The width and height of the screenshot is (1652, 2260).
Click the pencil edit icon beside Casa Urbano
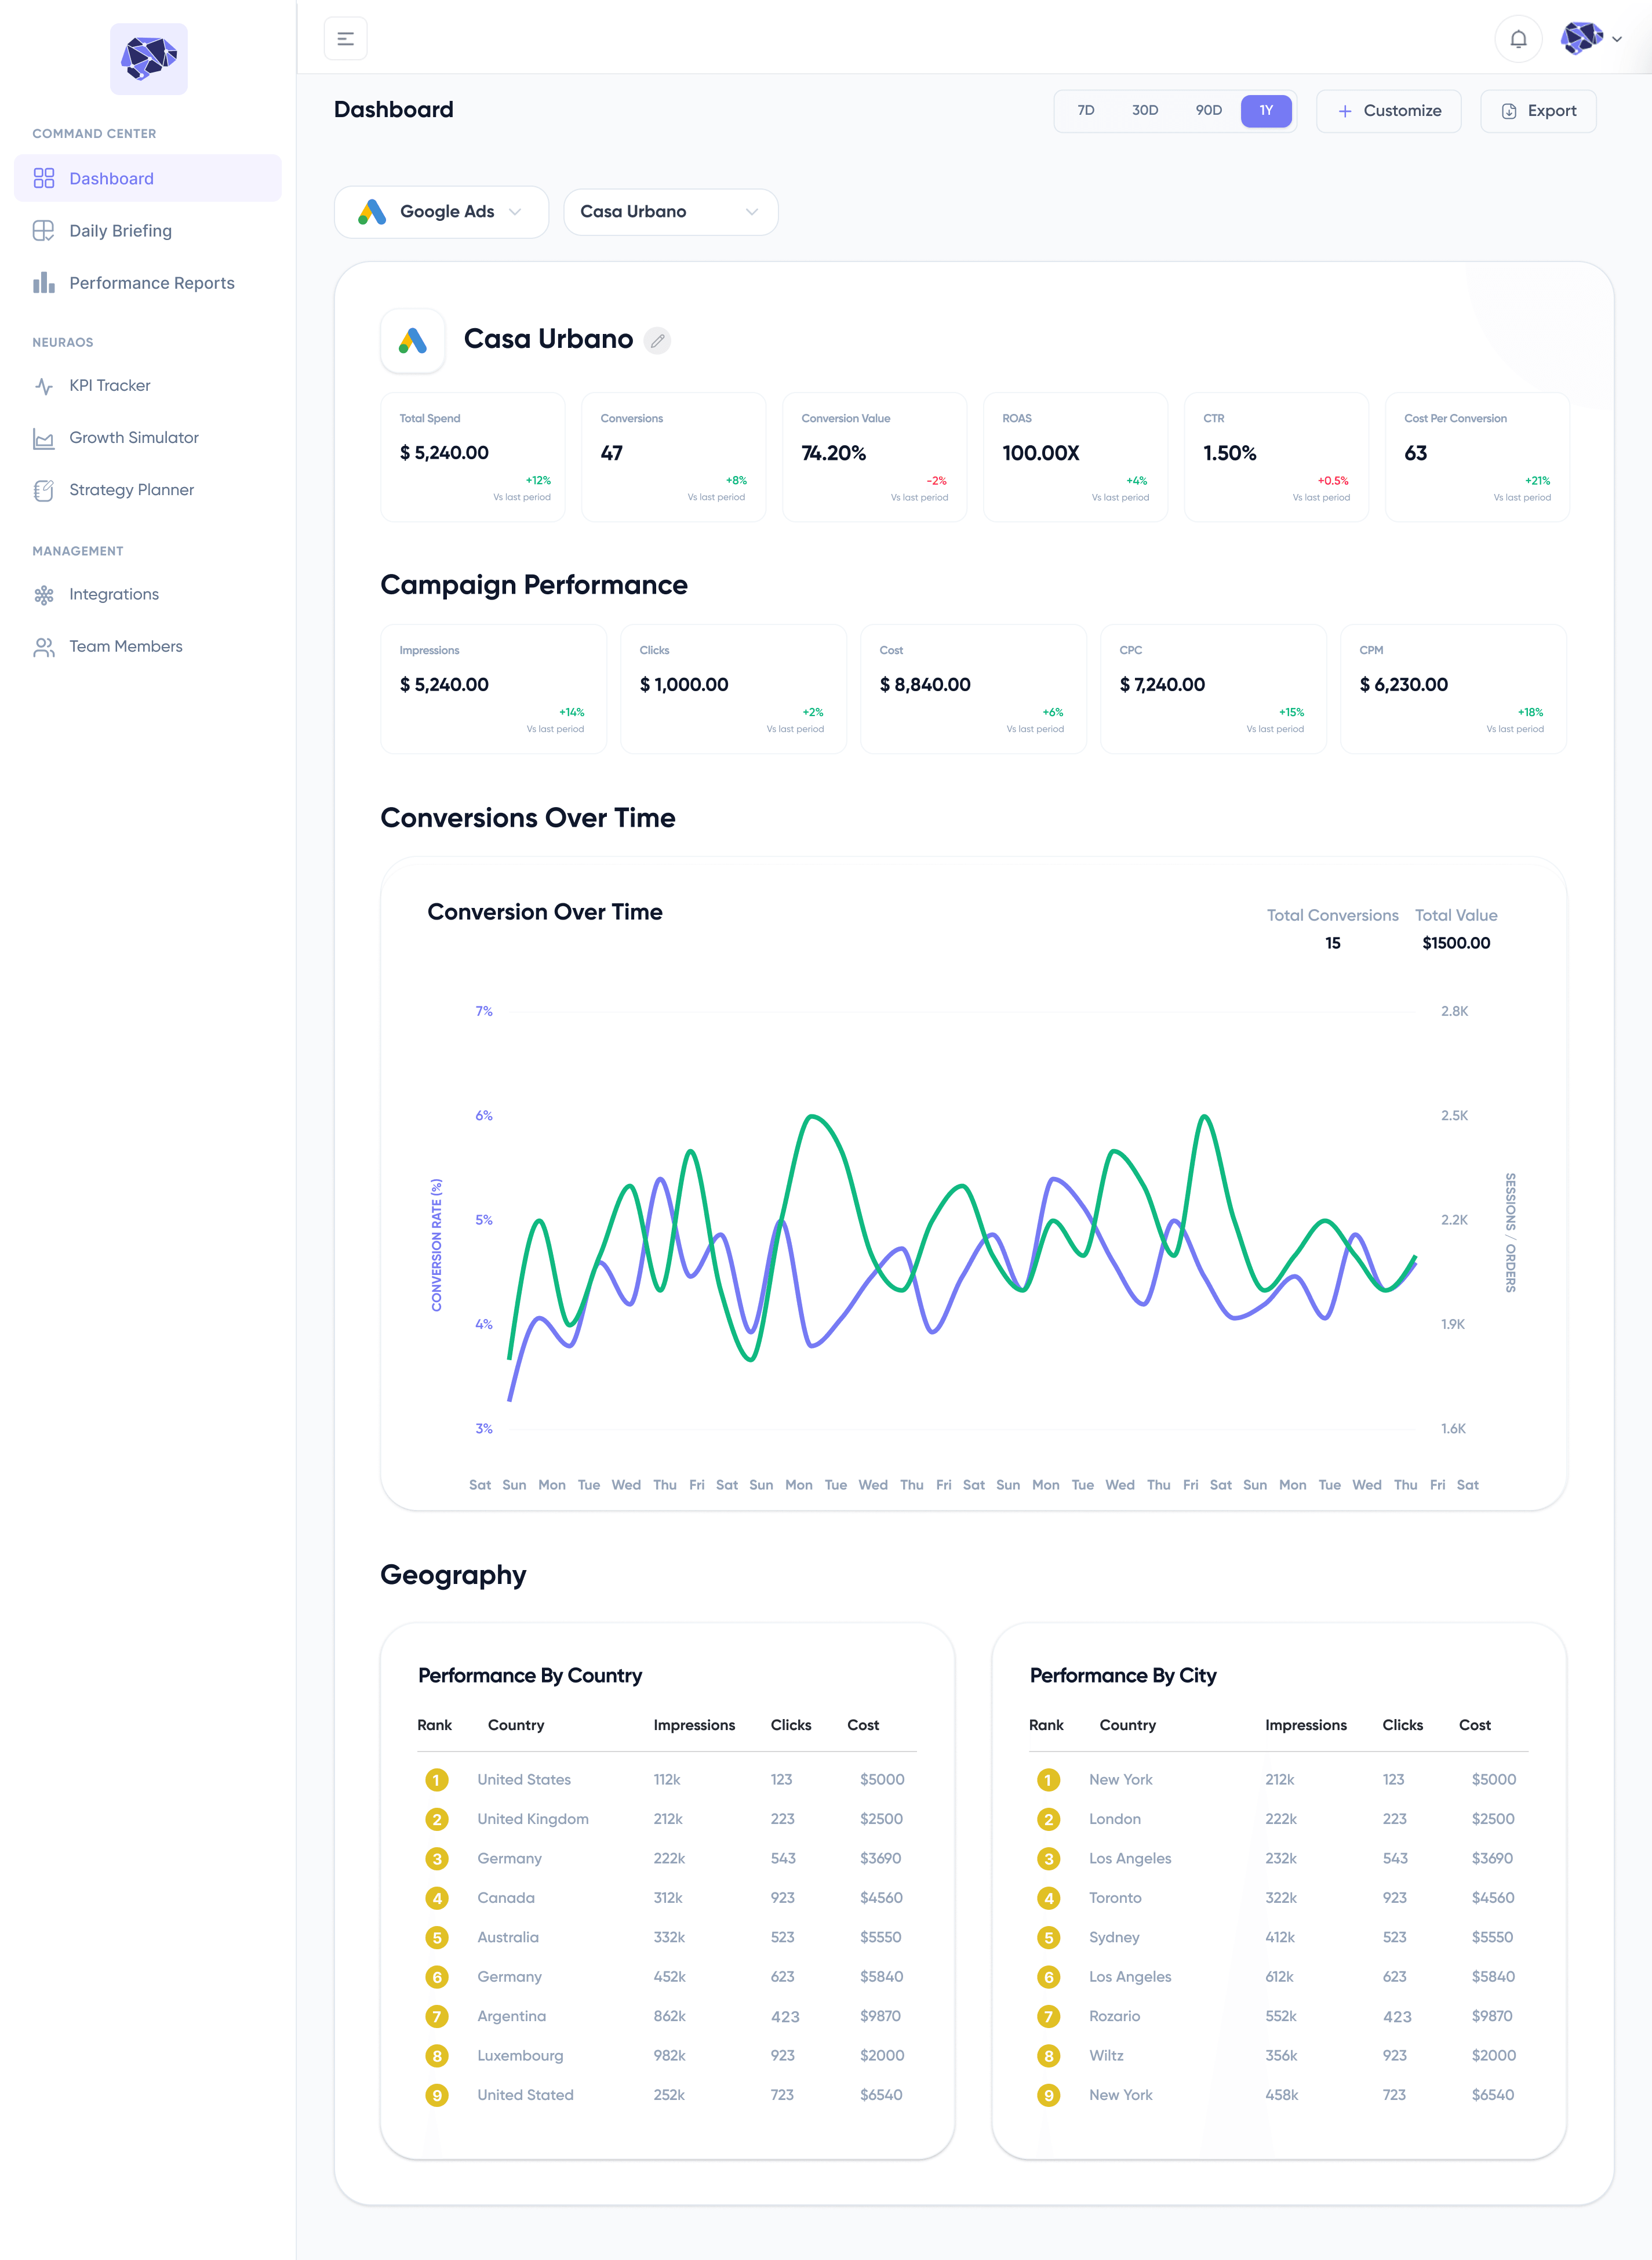(x=657, y=340)
